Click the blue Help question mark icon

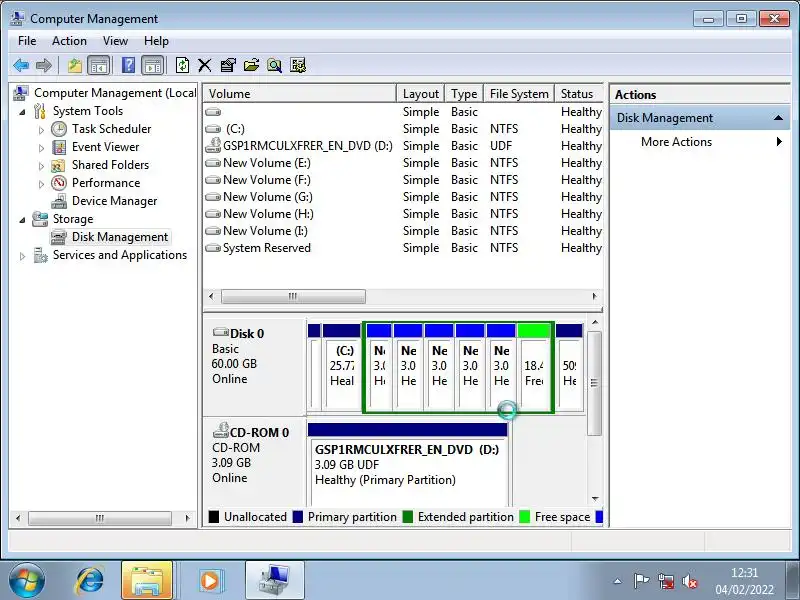tap(128, 65)
